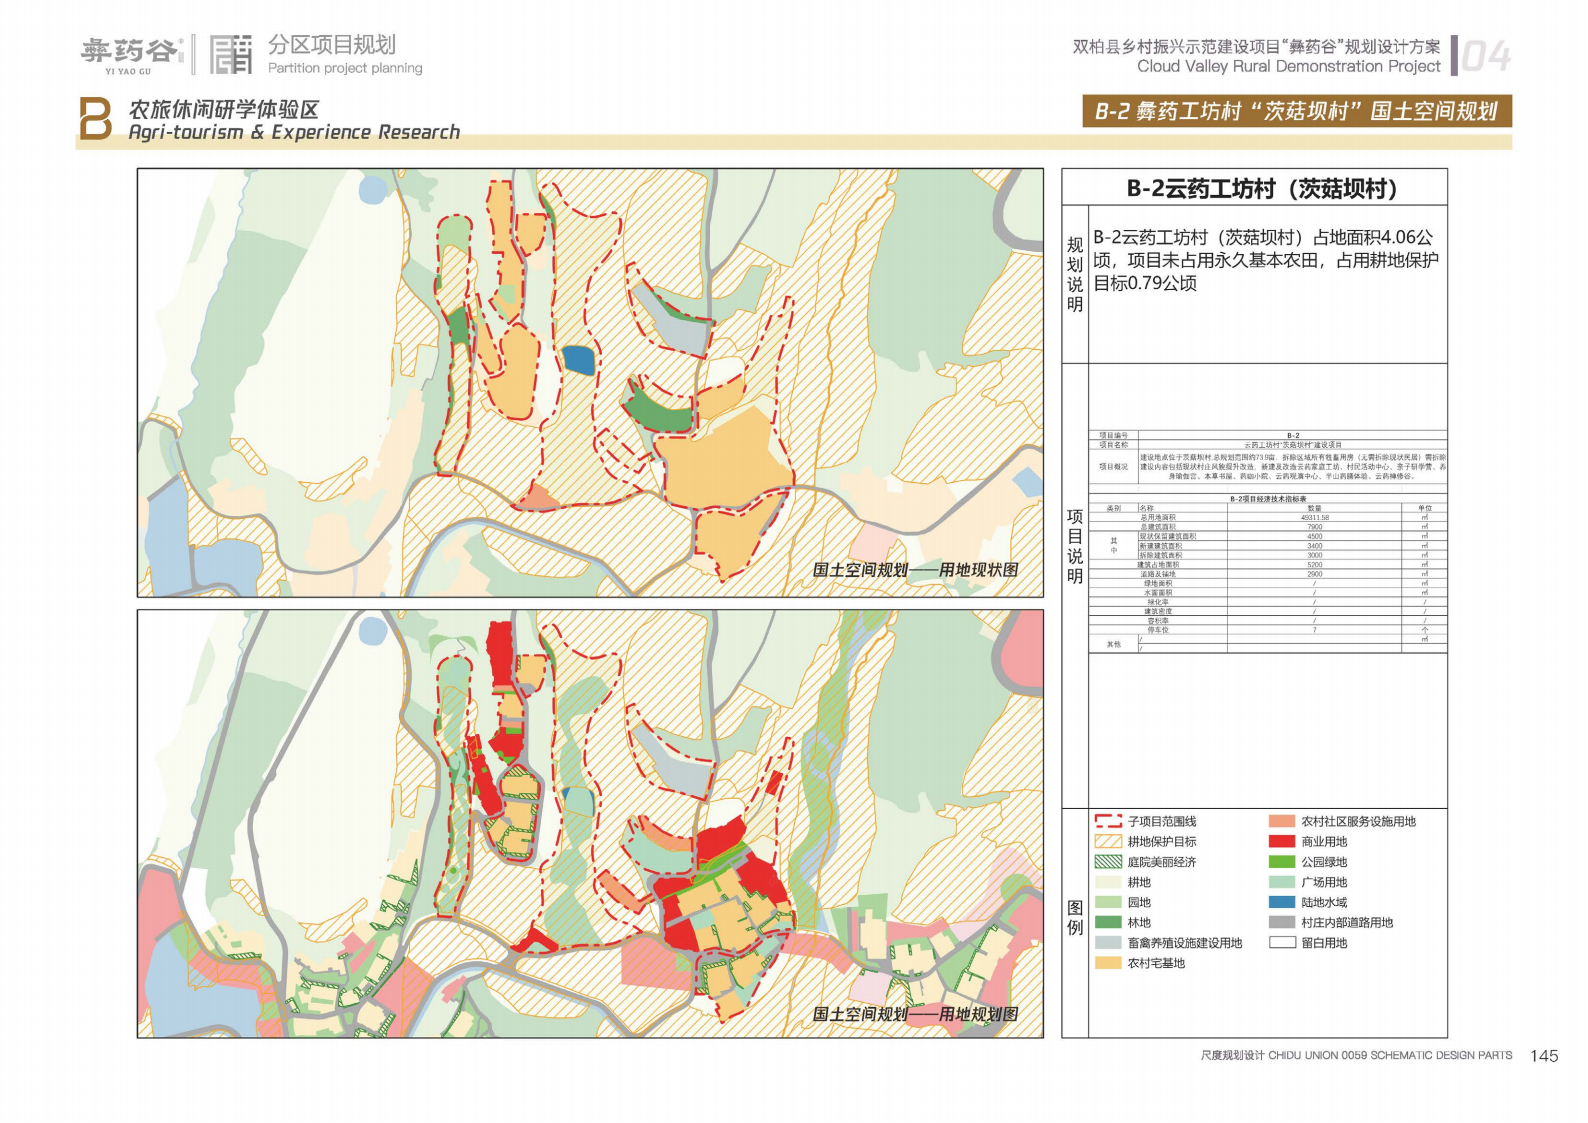Image resolution: width=1588 pixels, height=1123 pixels.
Task: Click the gray 村庄内部道路用地 legend swatch
Action: pyautogui.click(x=1282, y=922)
